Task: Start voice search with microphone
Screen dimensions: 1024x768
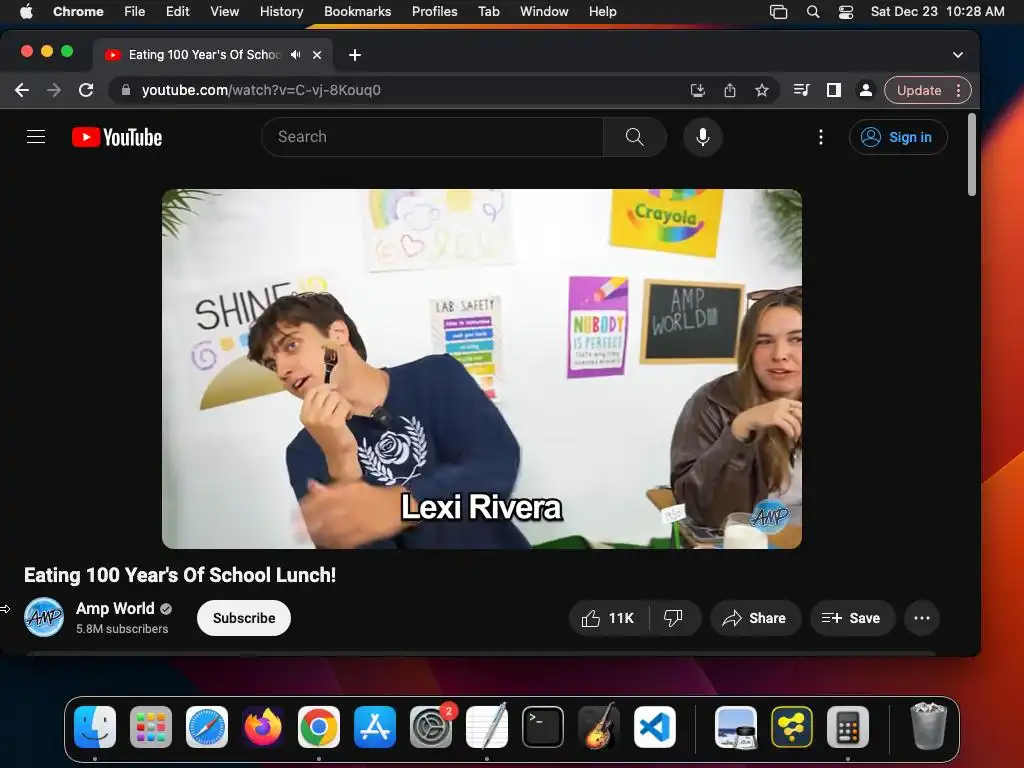Action: coord(703,136)
